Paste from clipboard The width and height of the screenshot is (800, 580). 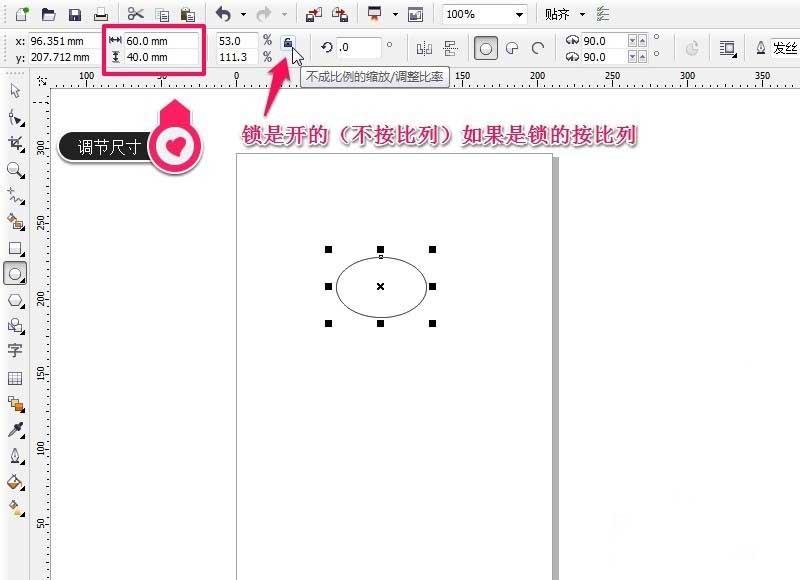coord(188,15)
